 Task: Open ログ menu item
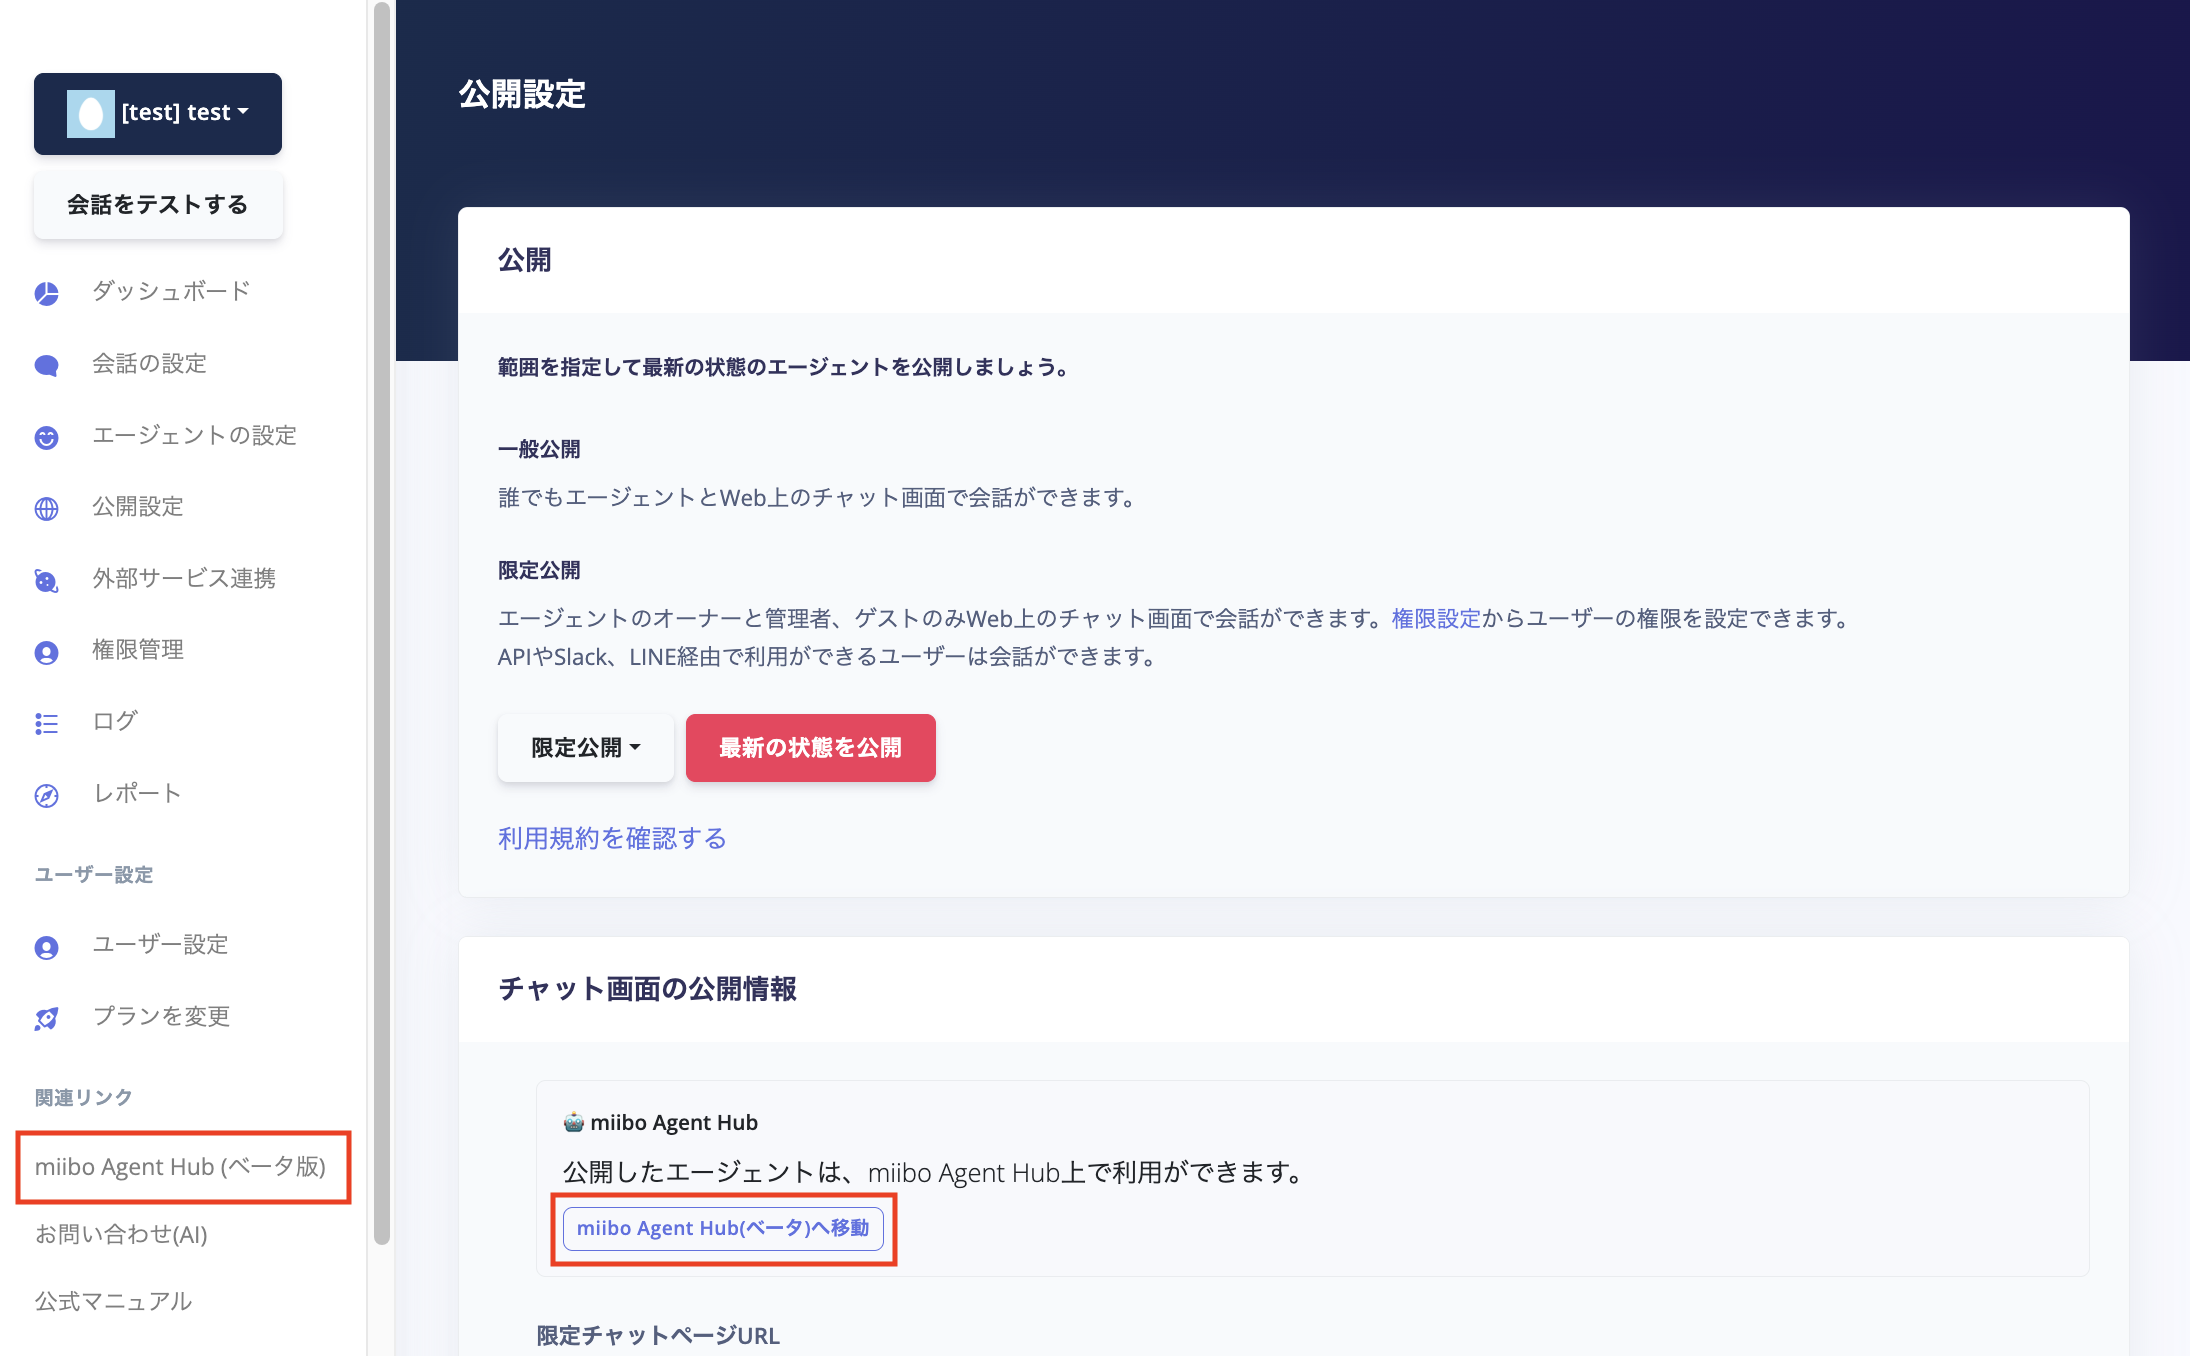[115, 721]
